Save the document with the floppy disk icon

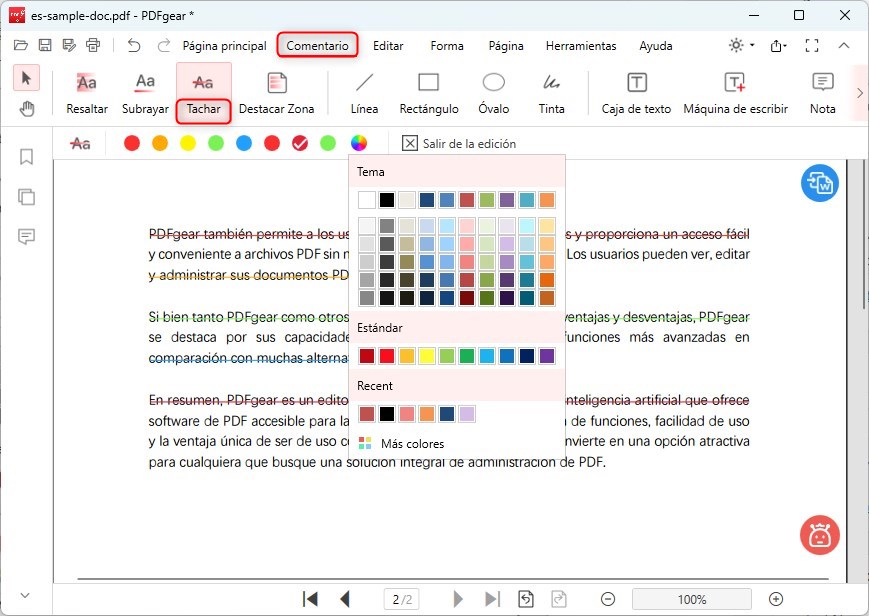coord(45,45)
